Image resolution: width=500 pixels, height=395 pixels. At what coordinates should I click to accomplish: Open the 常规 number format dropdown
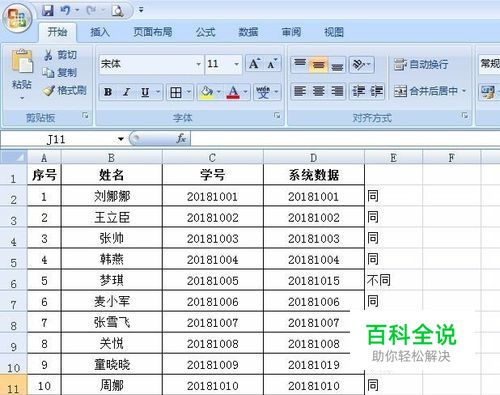coord(489,63)
